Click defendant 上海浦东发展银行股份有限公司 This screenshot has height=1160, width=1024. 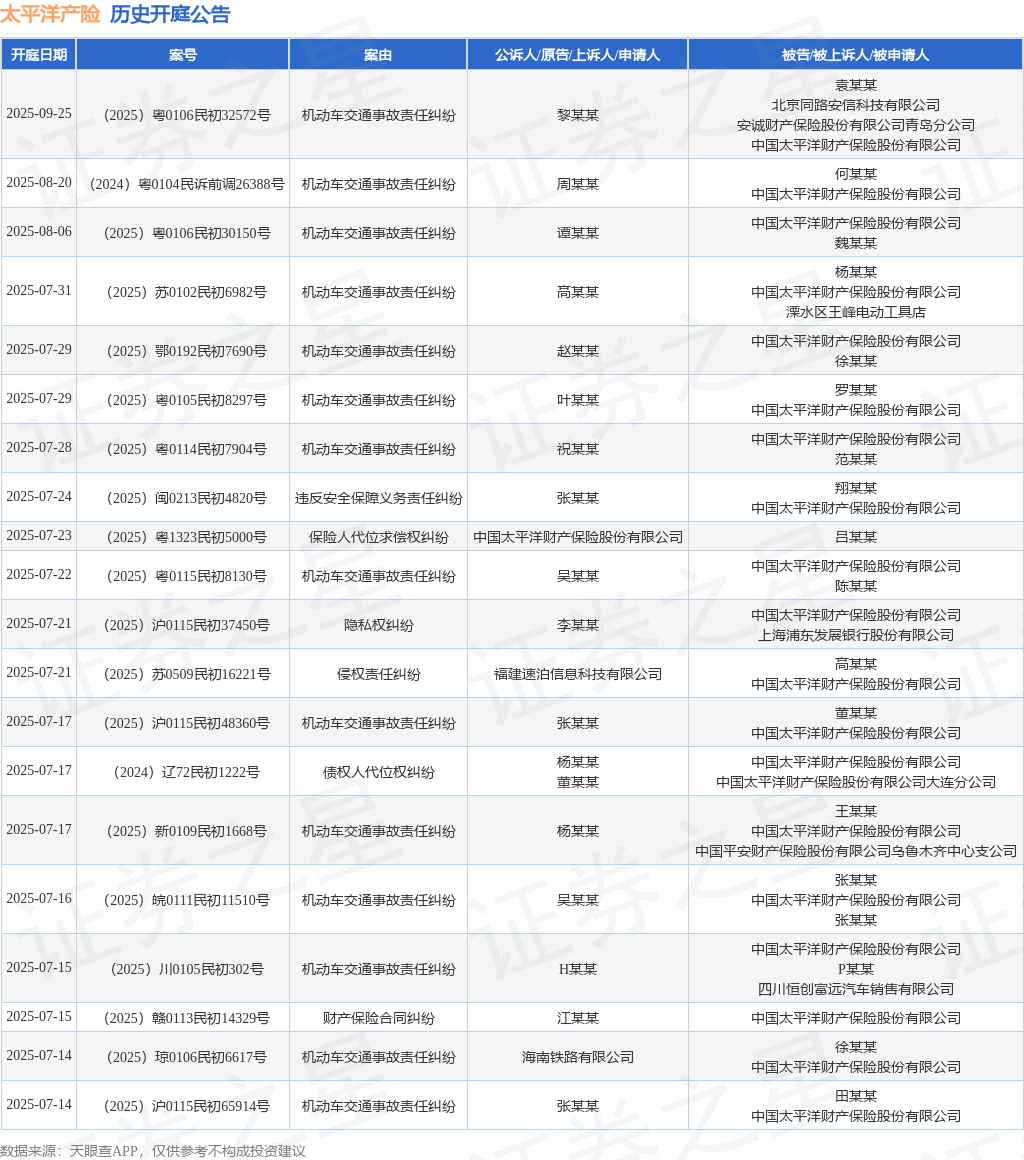[x=856, y=635]
